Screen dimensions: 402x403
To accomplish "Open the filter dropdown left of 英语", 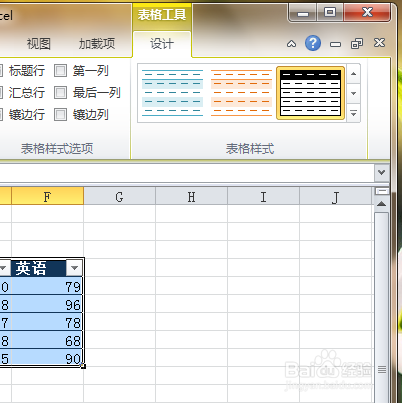I will (3, 268).
